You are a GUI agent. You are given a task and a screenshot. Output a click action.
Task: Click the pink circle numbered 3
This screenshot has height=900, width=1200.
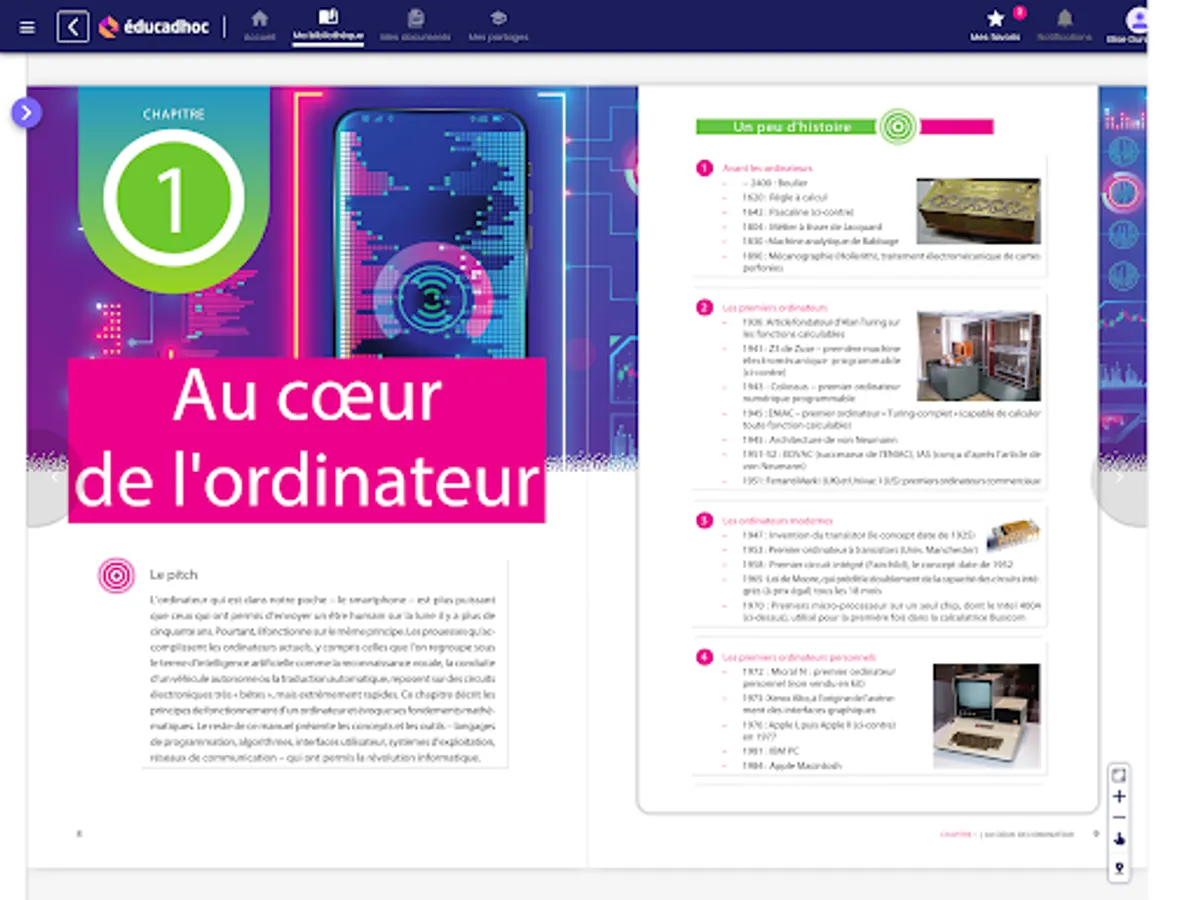point(705,520)
